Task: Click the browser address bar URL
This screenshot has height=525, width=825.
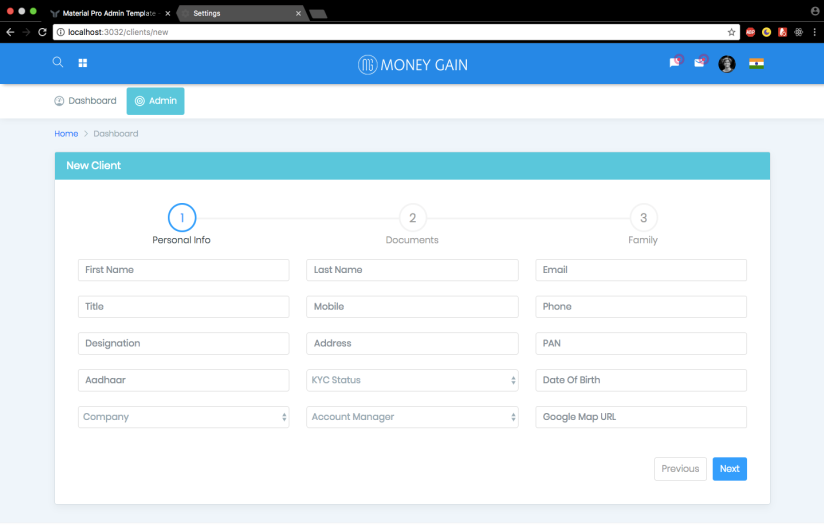Action: coord(118,32)
